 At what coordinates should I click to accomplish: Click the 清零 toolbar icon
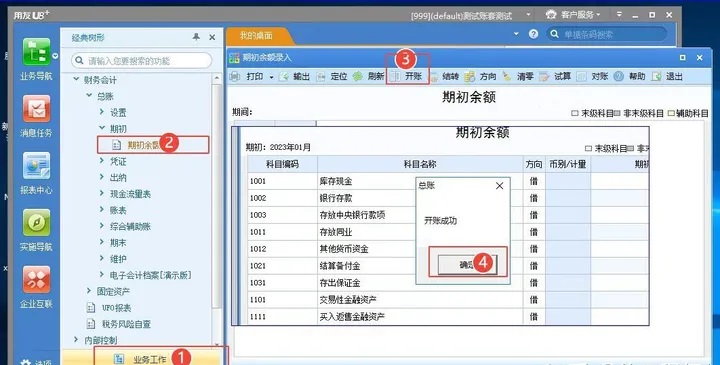tap(507, 77)
